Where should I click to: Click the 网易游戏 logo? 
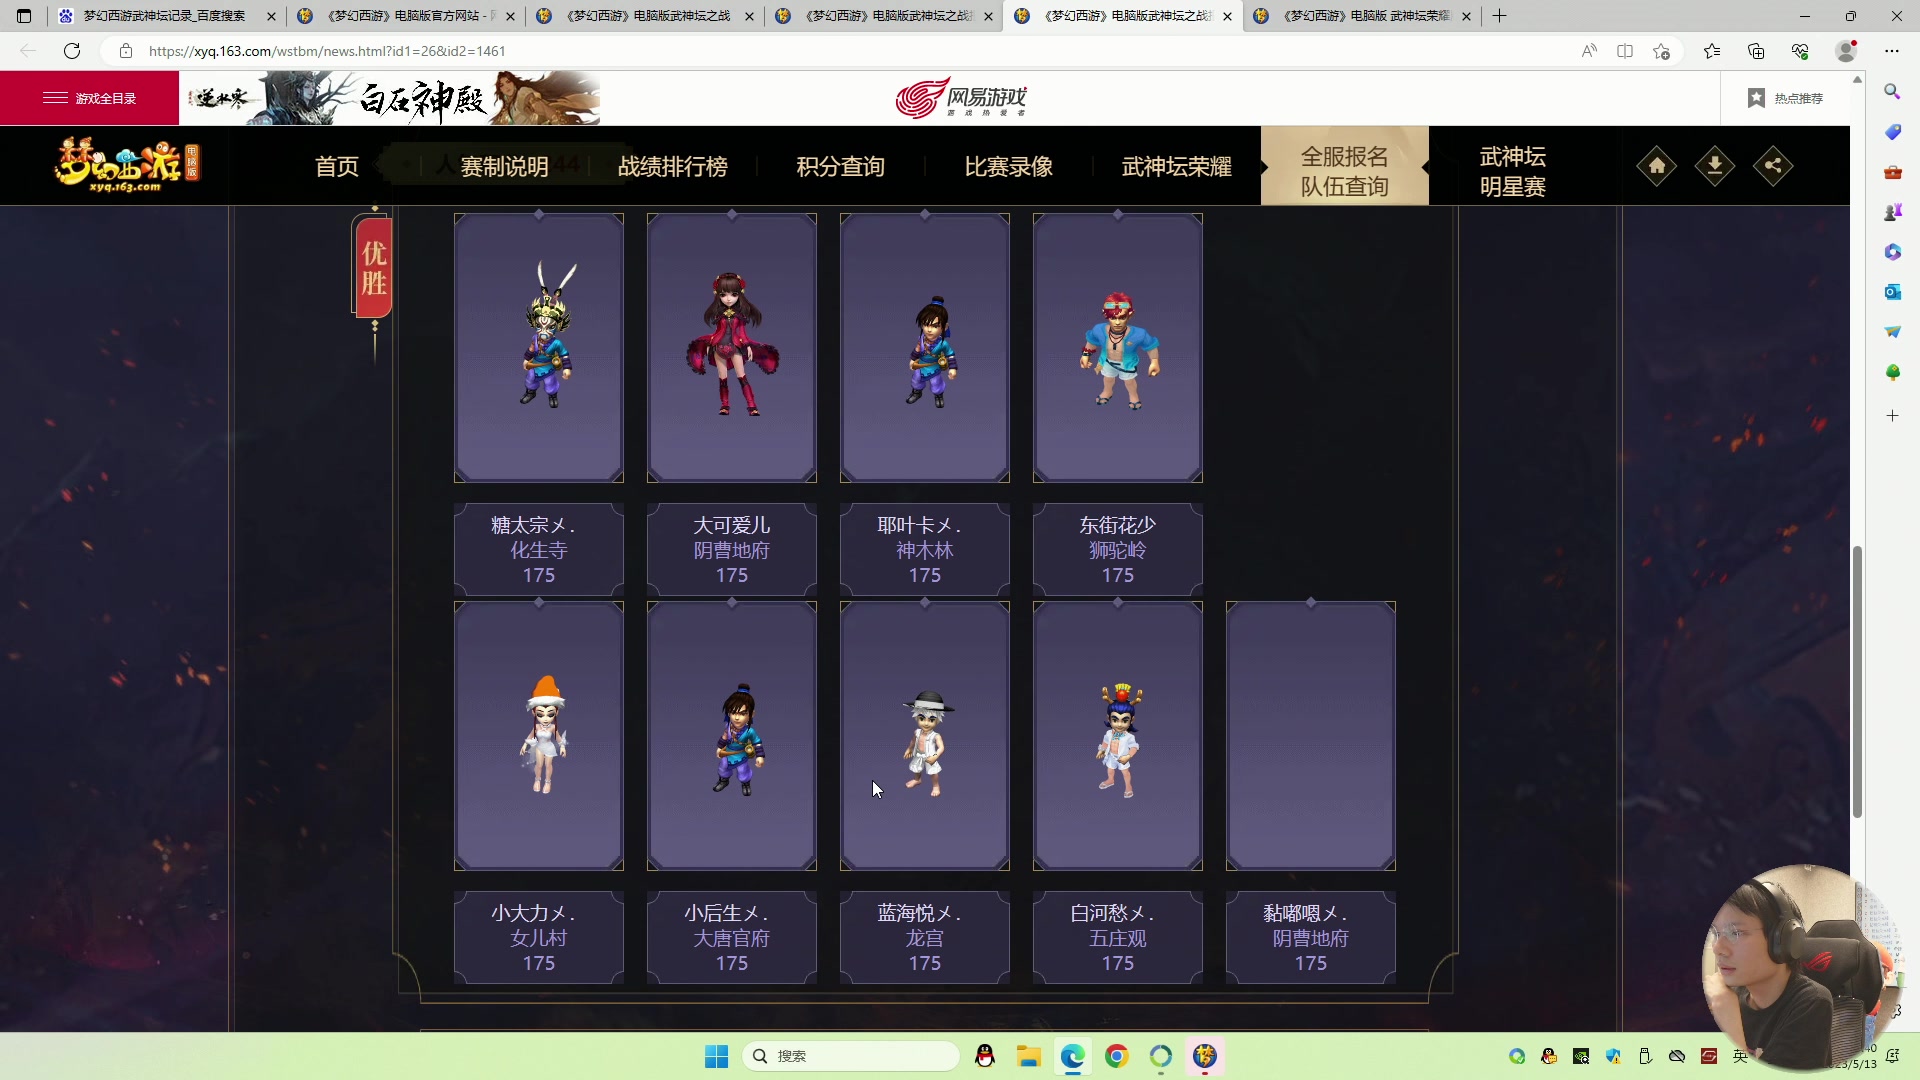click(960, 98)
